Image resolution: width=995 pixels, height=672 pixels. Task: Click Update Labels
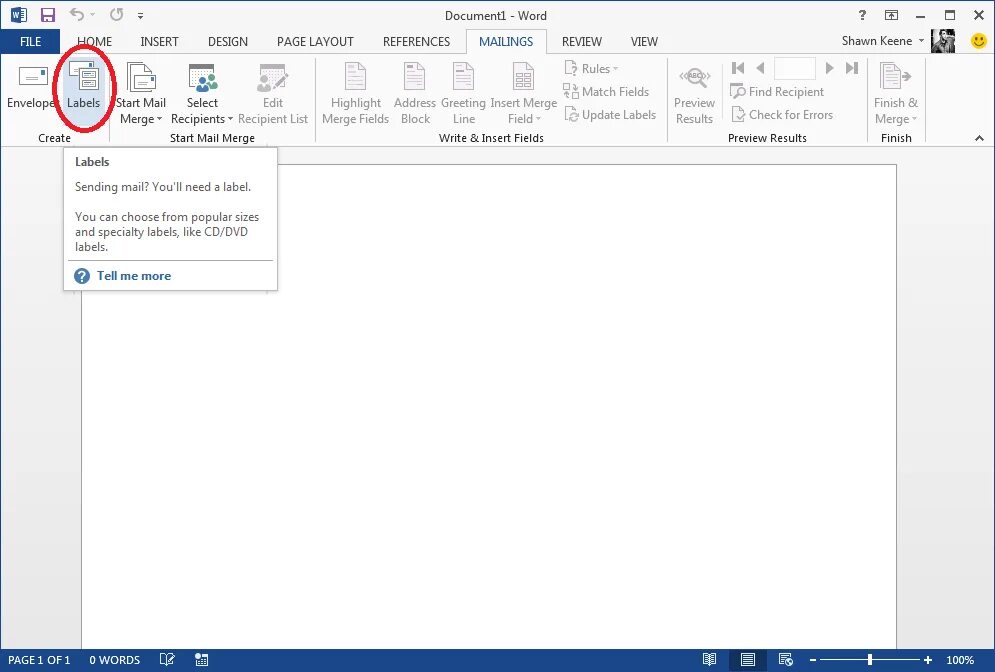point(610,115)
